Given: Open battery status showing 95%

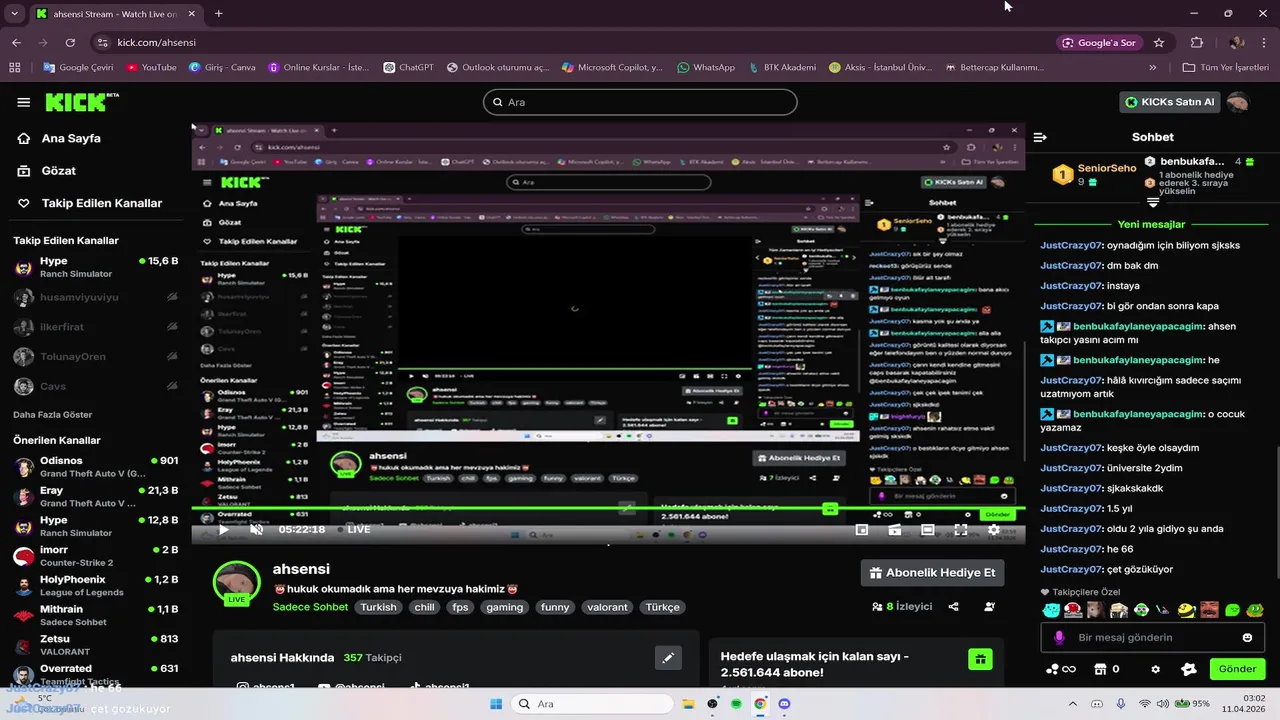Looking at the screenshot, I should pyautogui.click(x=1193, y=704).
